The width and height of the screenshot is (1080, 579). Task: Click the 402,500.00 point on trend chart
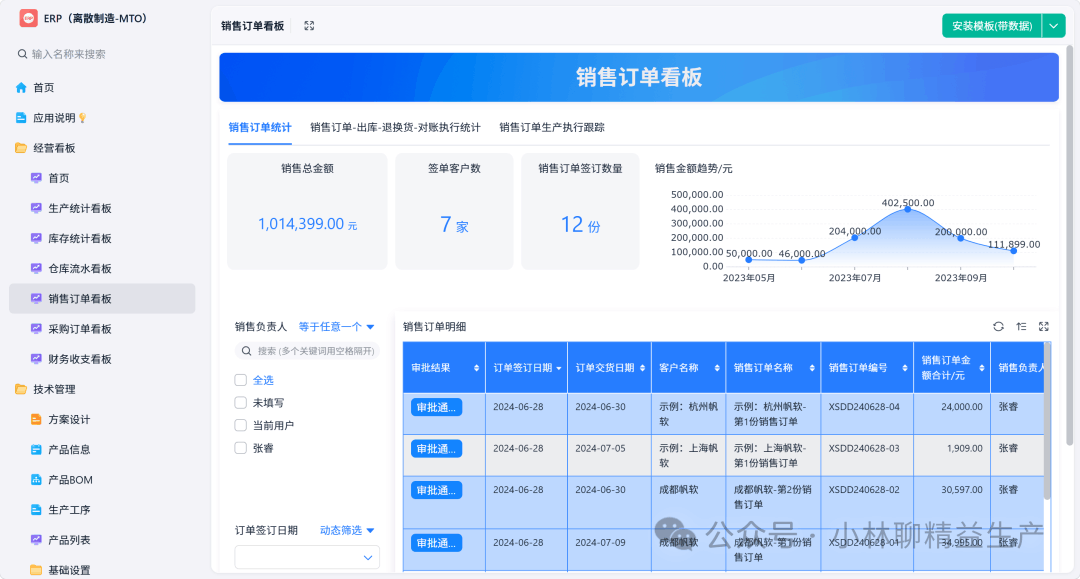click(x=908, y=209)
